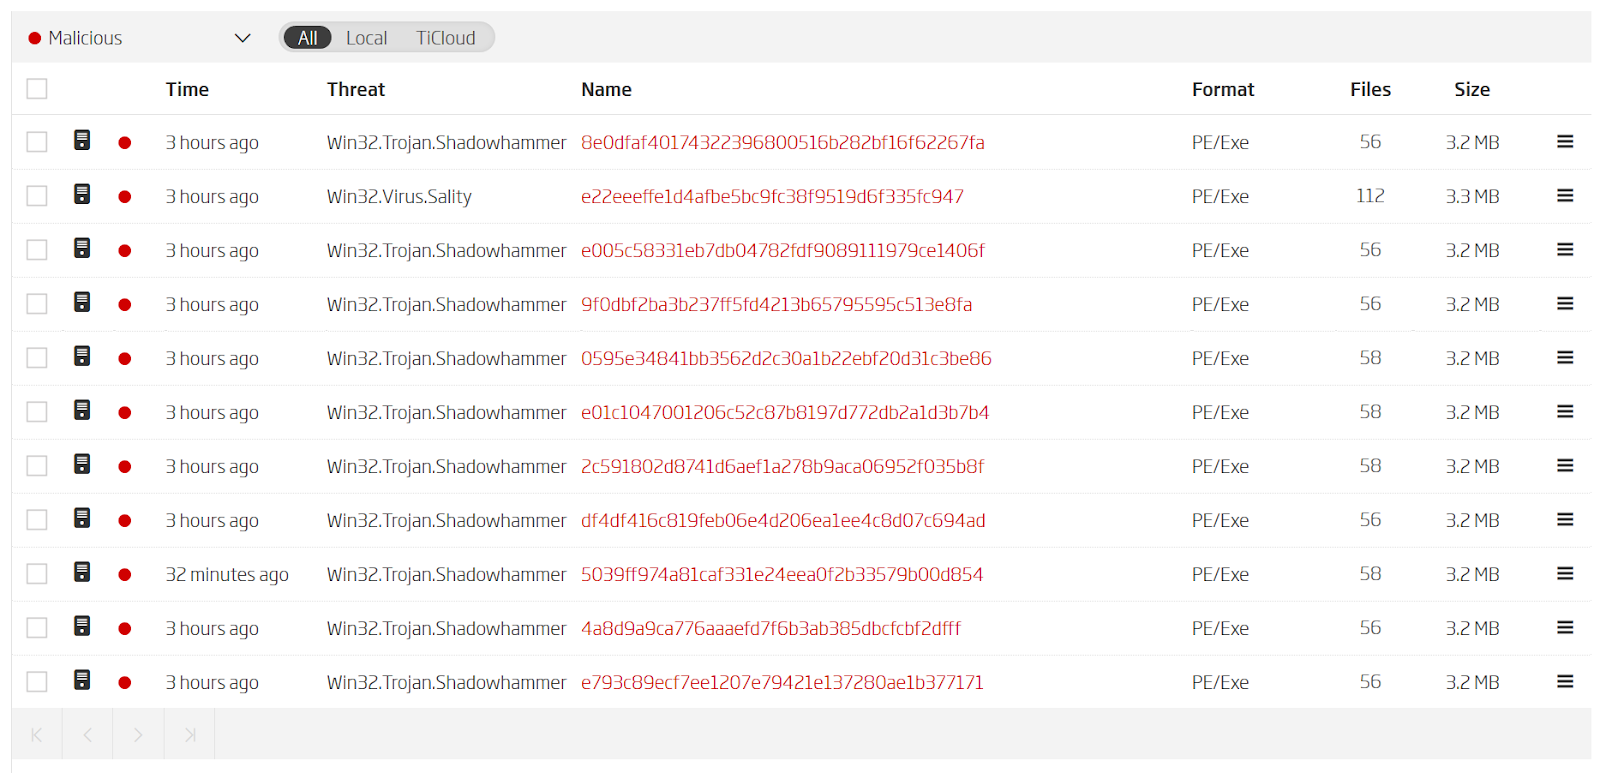Check the row for sample 2c591802d874…
Screen dimensions: 1600x773
[37, 466]
